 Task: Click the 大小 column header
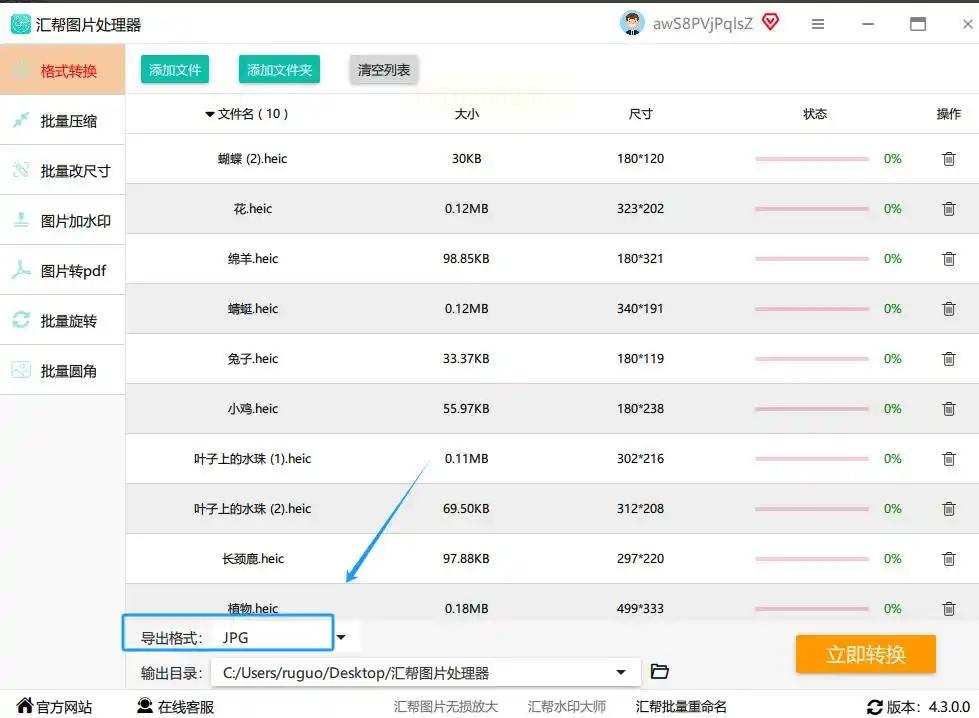click(466, 114)
